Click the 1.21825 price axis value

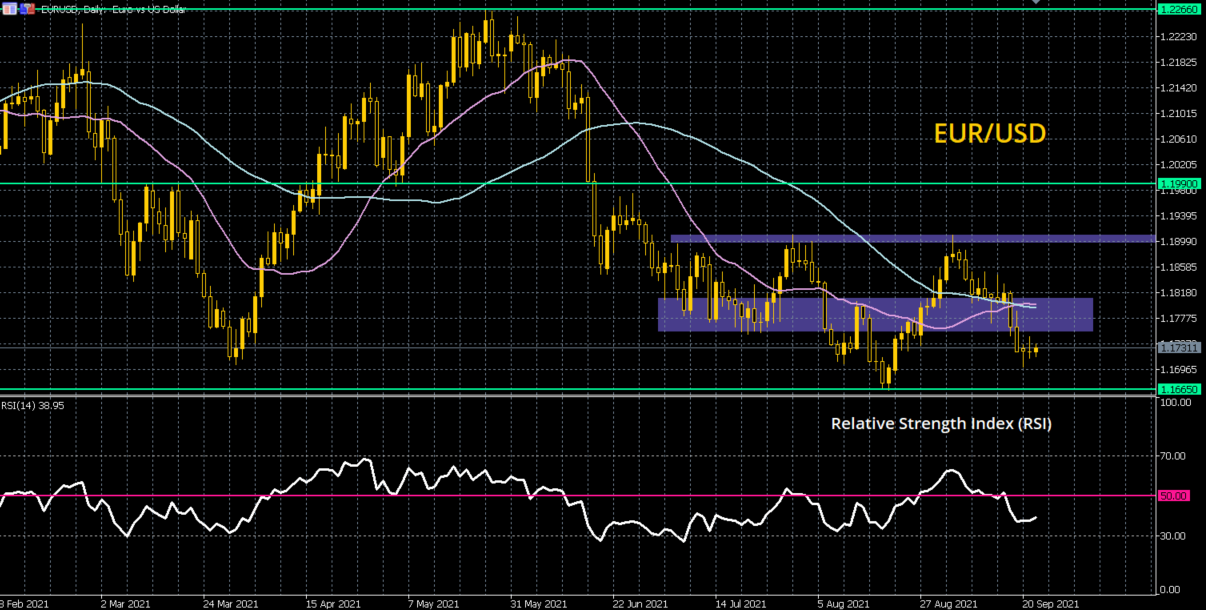point(1178,63)
